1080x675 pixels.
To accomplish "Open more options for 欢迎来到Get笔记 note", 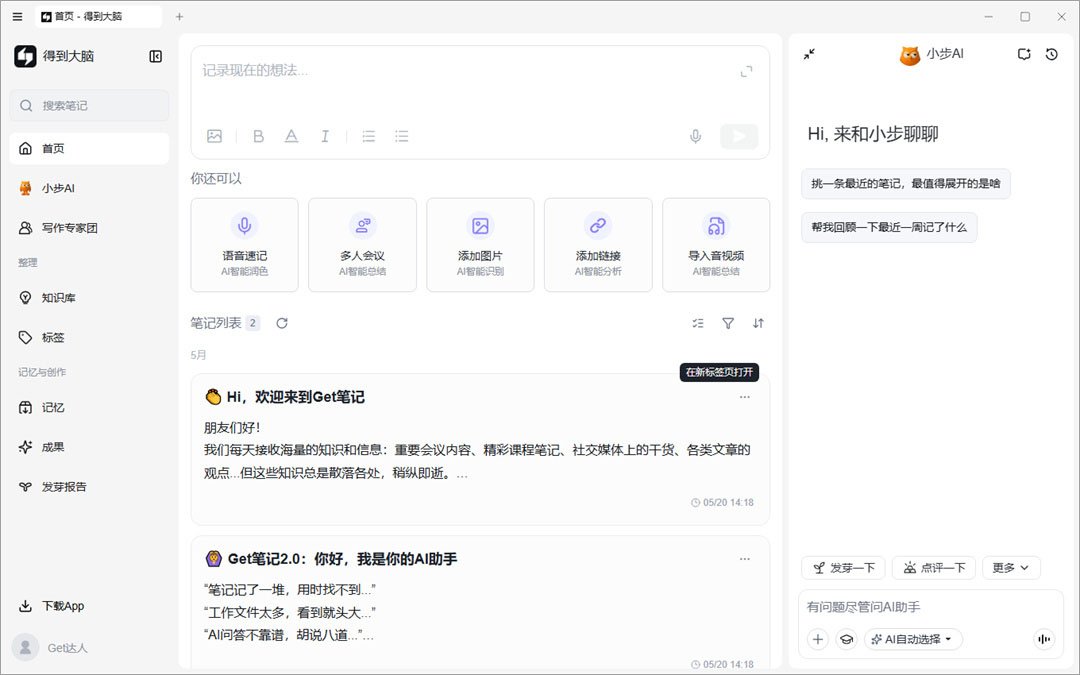I will tap(745, 397).
